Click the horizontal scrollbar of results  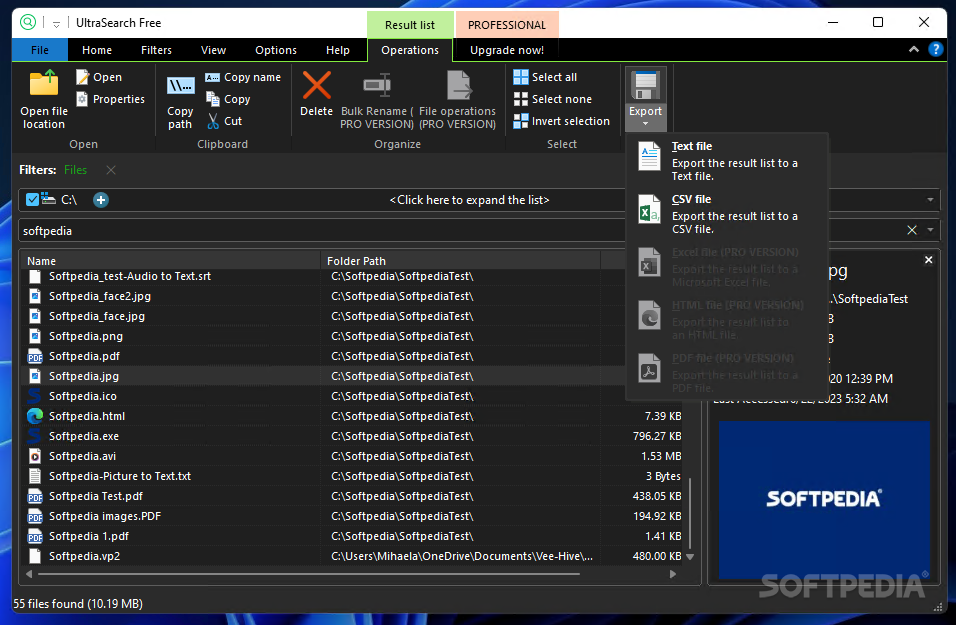coord(309,574)
